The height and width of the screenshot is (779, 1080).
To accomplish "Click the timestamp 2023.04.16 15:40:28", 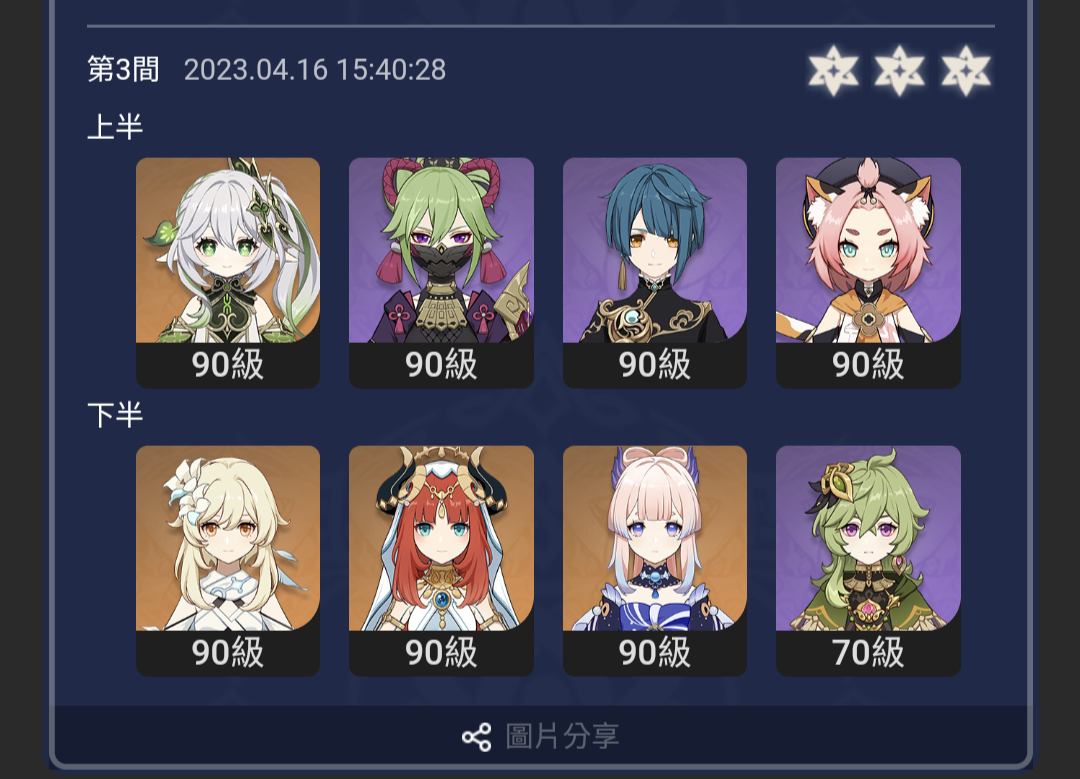I will [315, 70].
